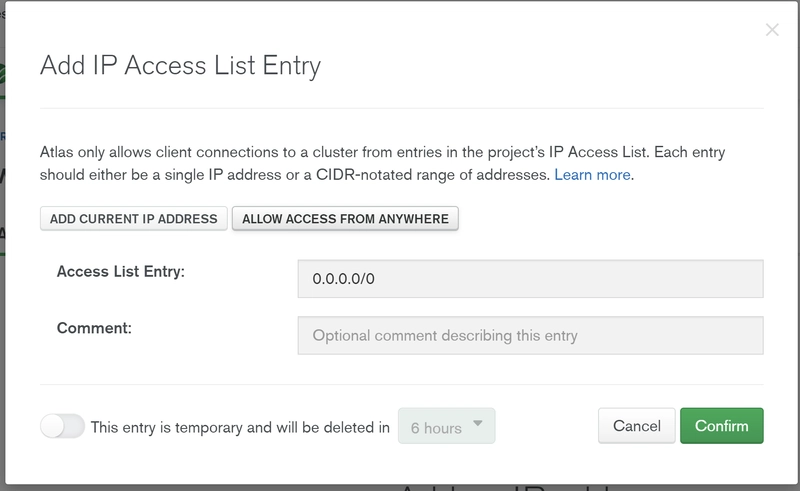The width and height of the screenshot is (800, 491).
Task: Click the "This entry is temporary" label text
Action: click(x=240, y=427)
